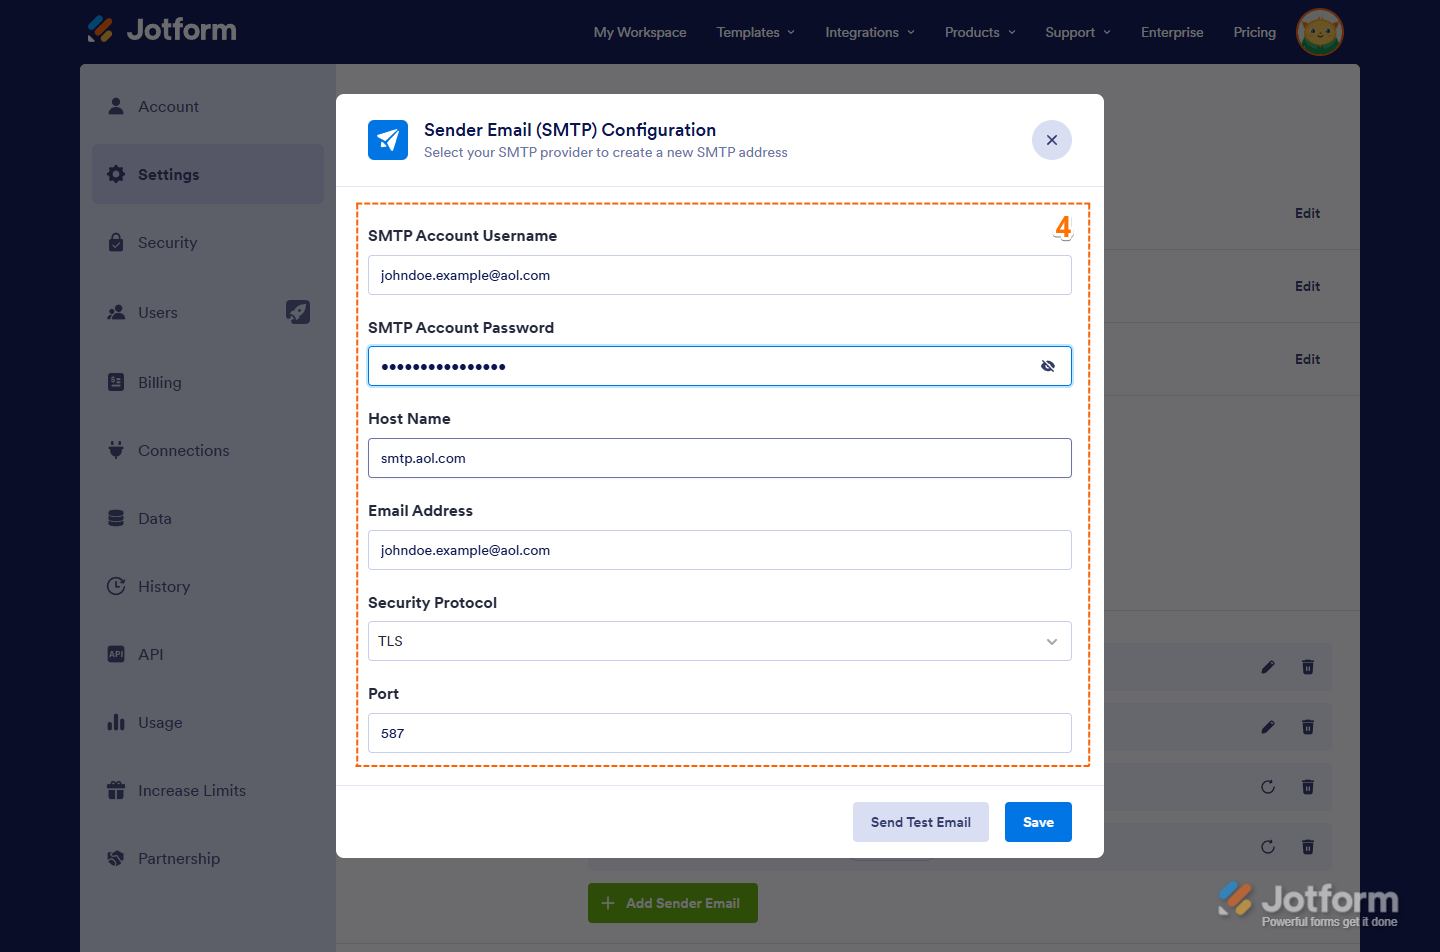1440x952 pixels.
Task: Expand the Templates menu
Action: pos(755,32)
